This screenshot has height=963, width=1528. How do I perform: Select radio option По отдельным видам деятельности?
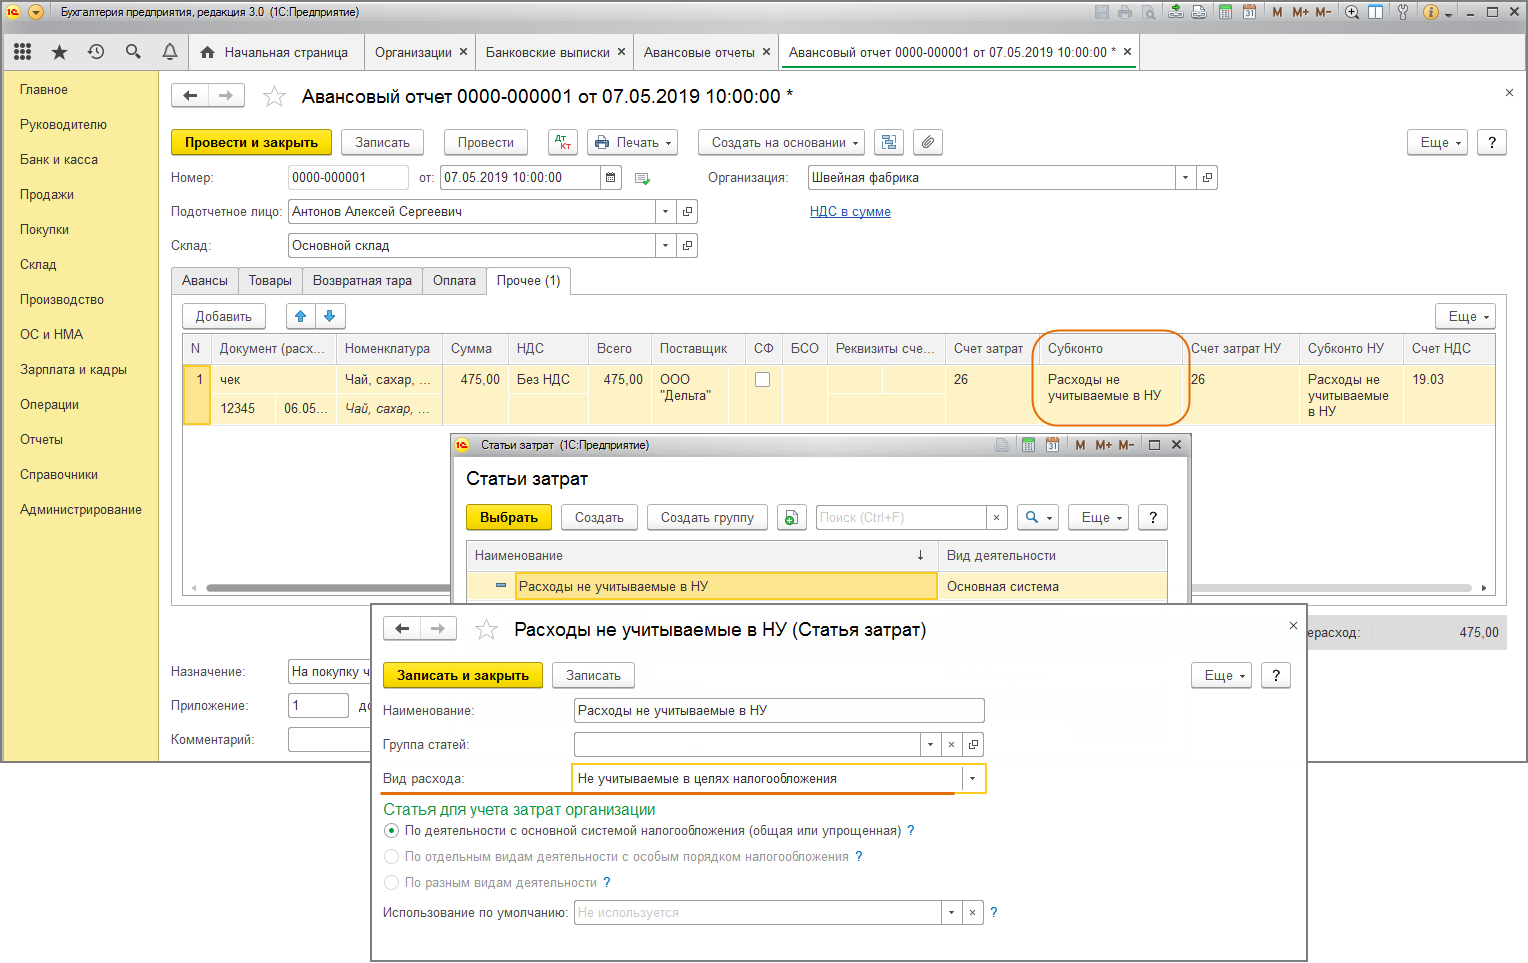[392, 857]
